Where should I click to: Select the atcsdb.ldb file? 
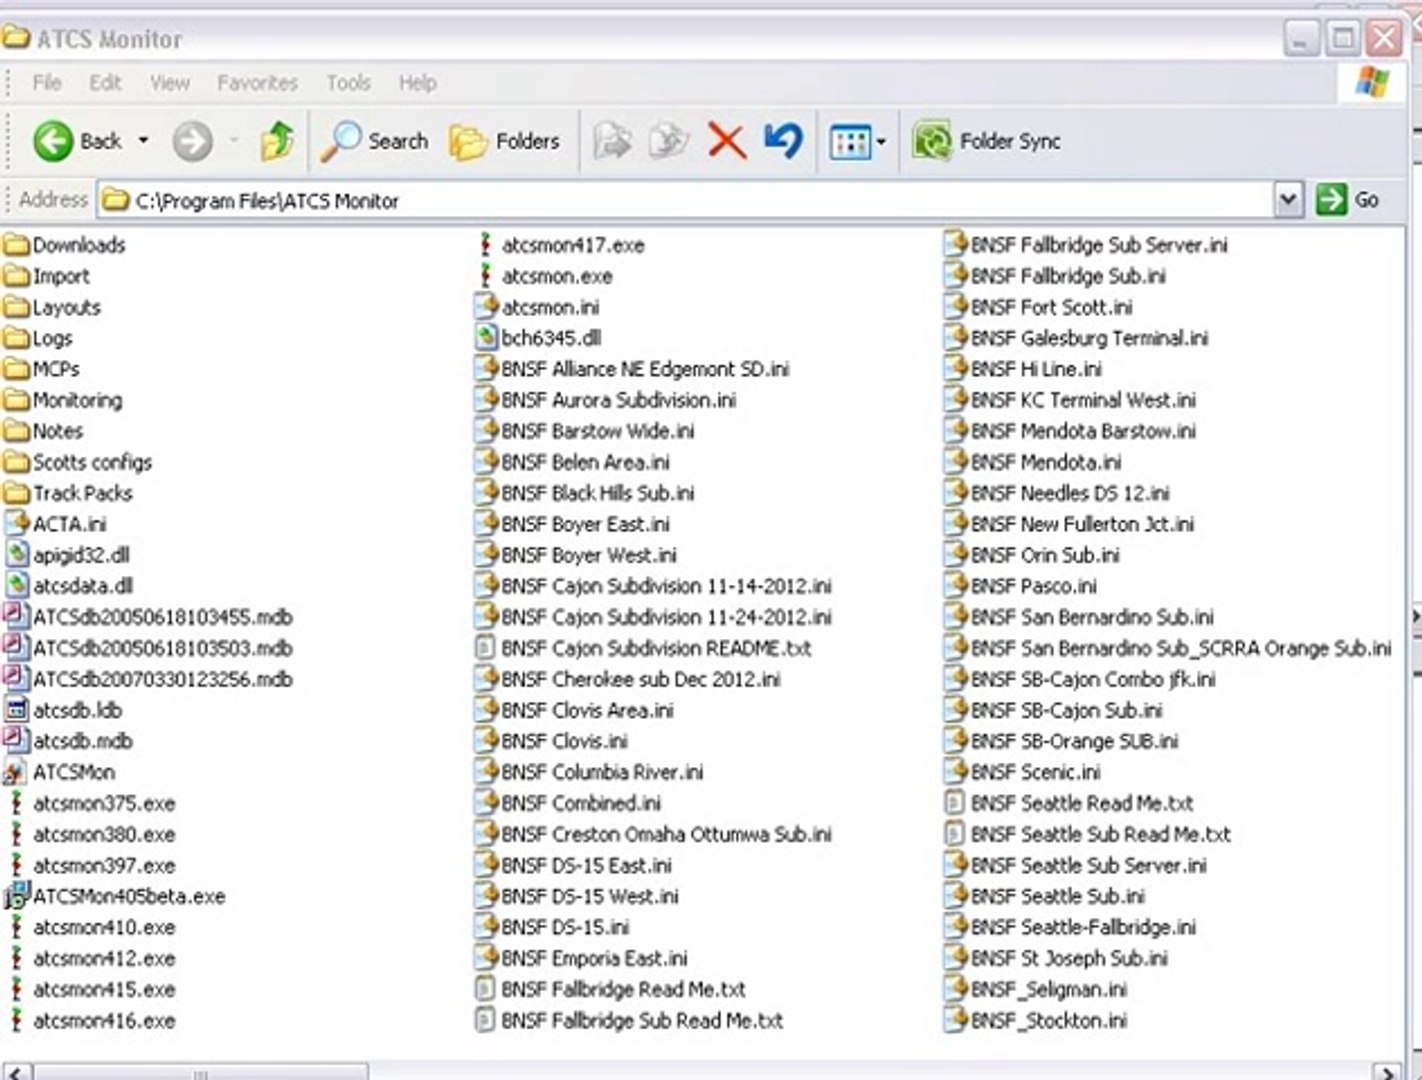pyautogui.click(x=63, y=710)
